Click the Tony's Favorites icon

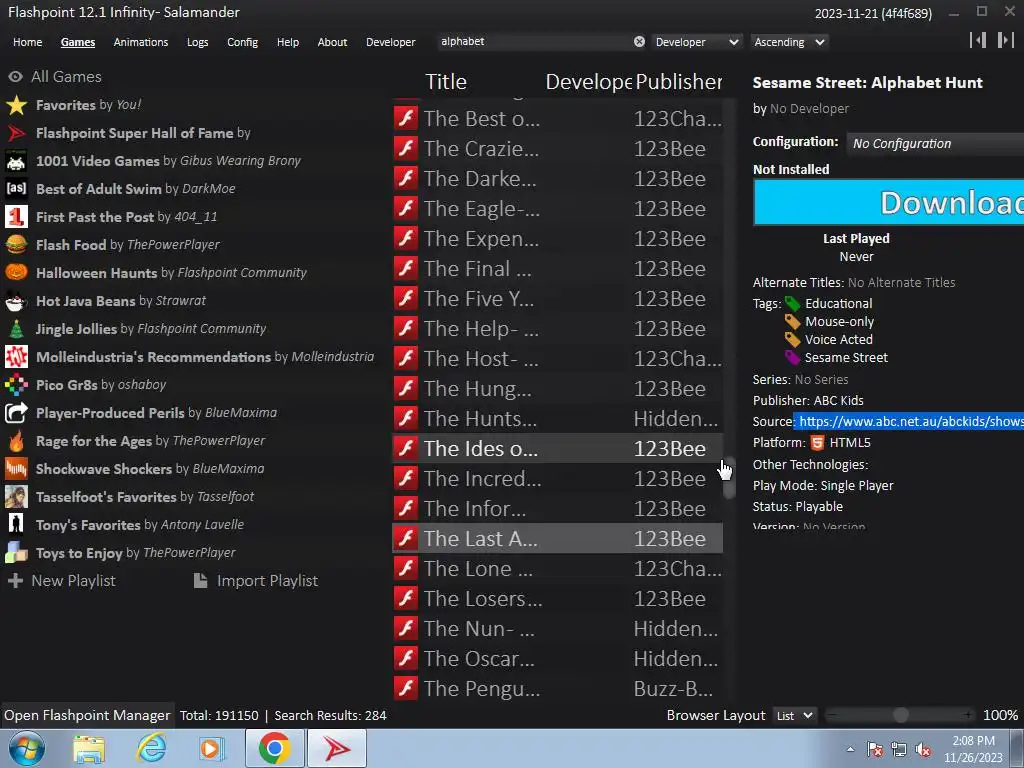16,525
